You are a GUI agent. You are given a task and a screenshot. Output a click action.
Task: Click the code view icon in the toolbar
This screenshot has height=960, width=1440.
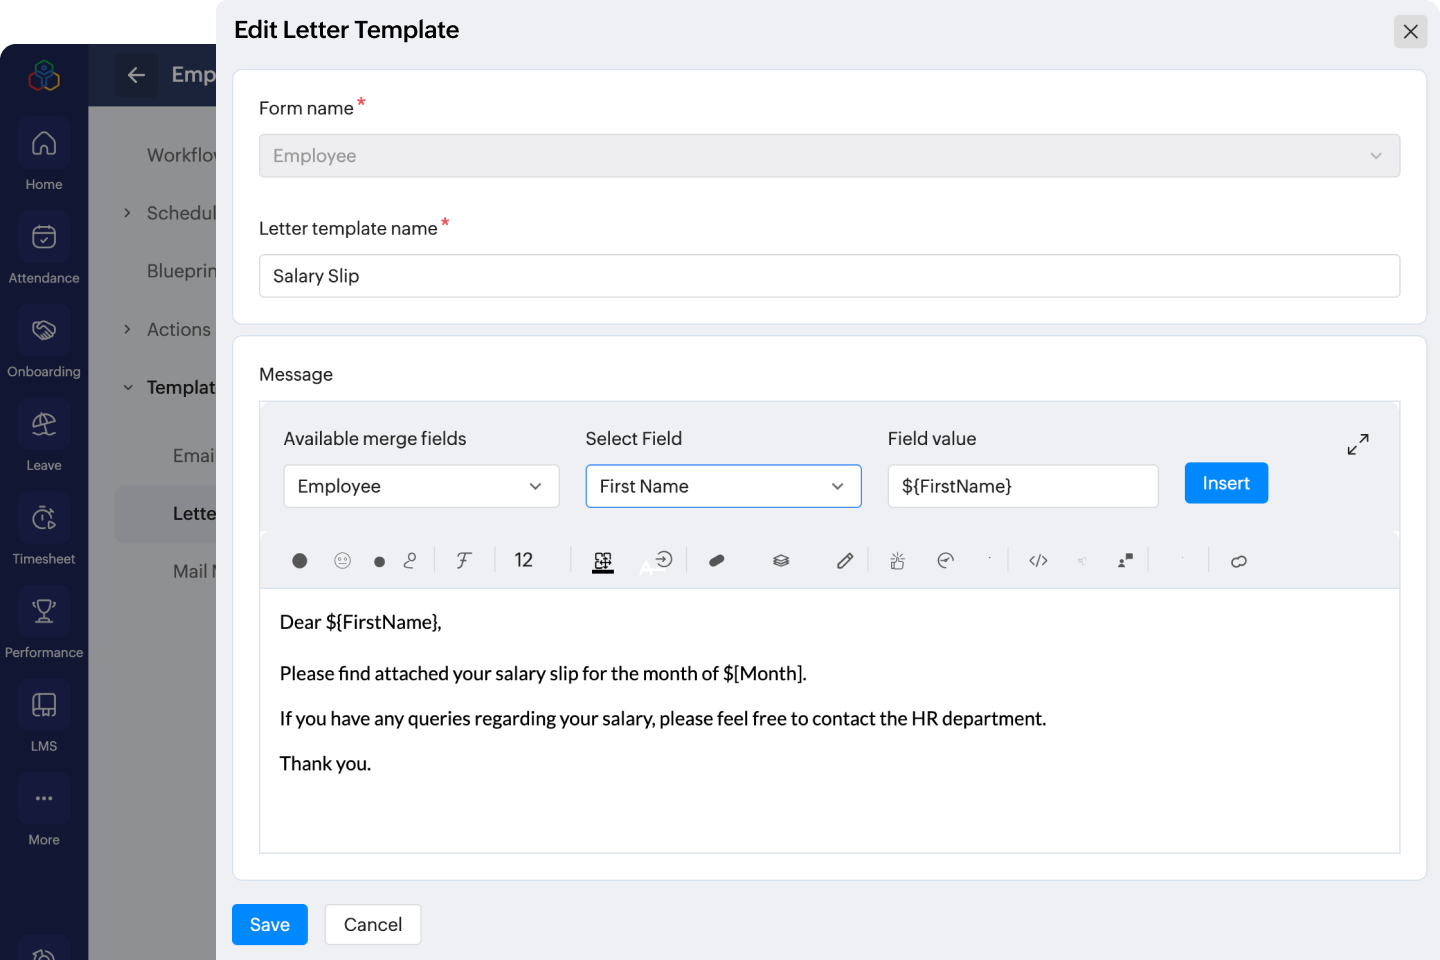tap(1038, 561)
